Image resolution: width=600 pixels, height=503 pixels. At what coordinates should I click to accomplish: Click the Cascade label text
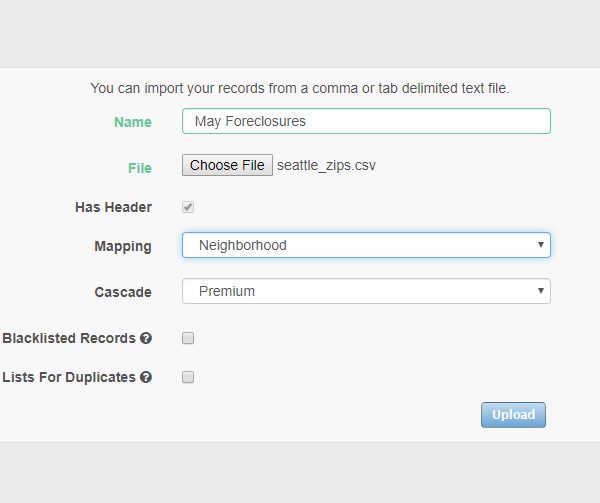pyautogui.click(x=123, y=292)
